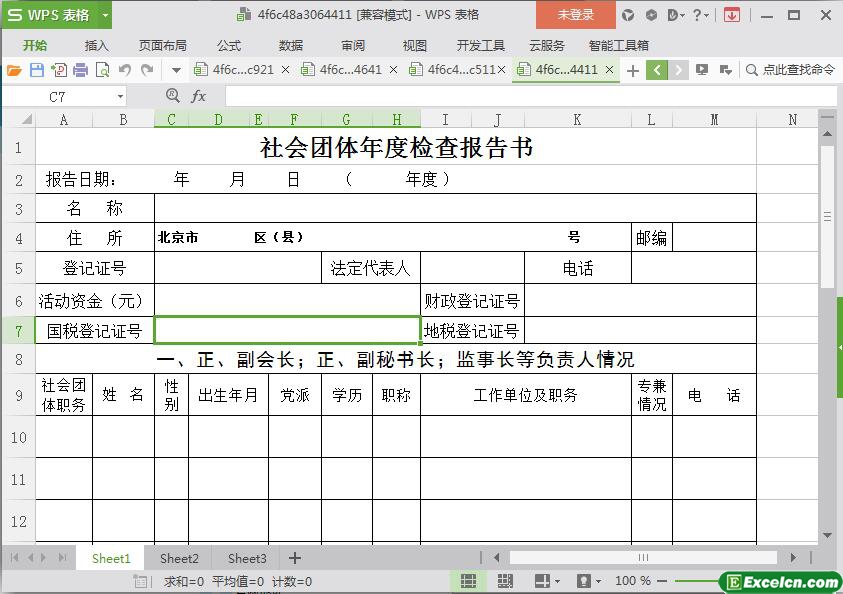The width and height of the screenshot is (843, 594).
Task: Click the Undo arrow icon
Action: pos(125,70)
